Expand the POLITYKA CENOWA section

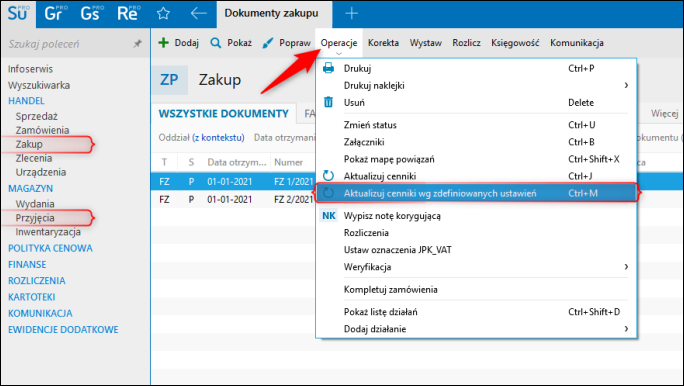point(50,248)
